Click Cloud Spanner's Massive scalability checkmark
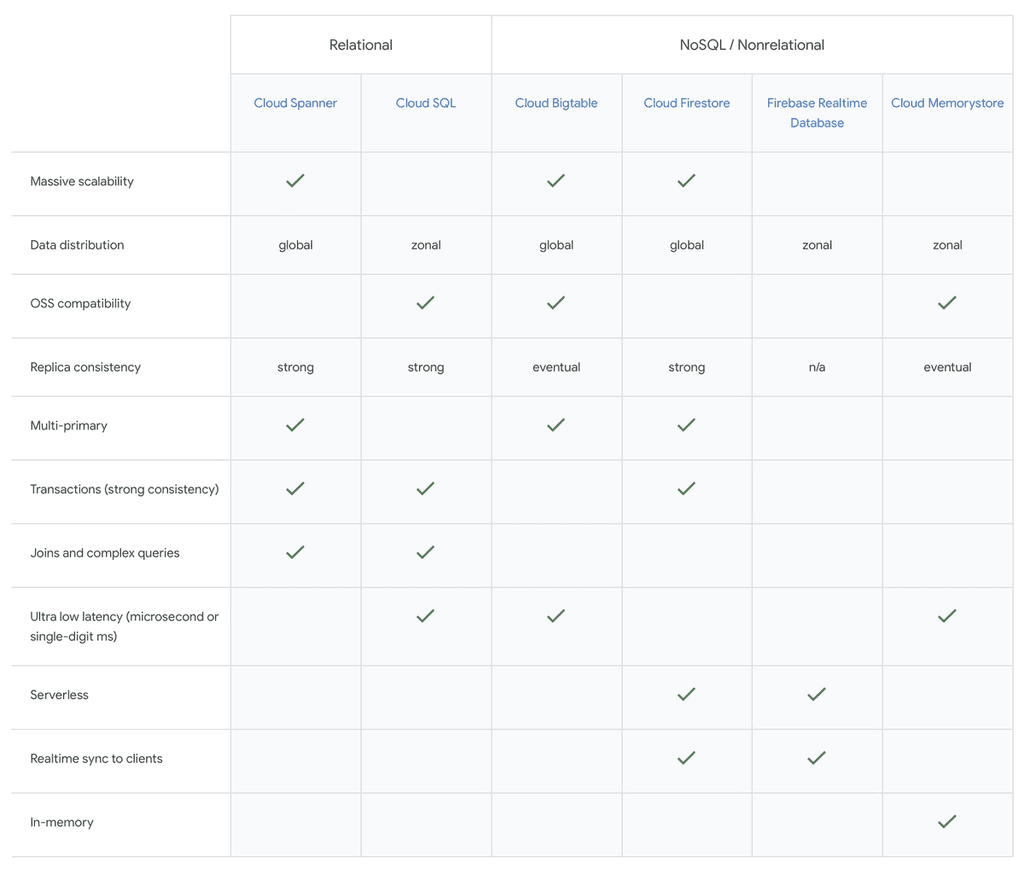Screen dimensions: 1024x870 pos(295,181)
